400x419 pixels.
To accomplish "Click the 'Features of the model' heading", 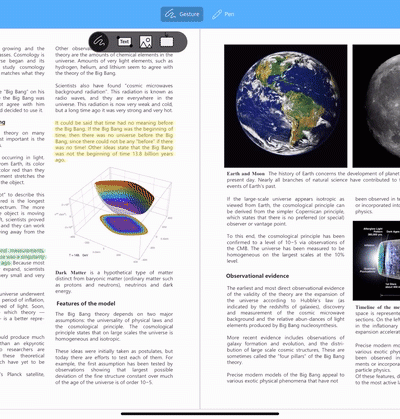I will pos(86,303).
